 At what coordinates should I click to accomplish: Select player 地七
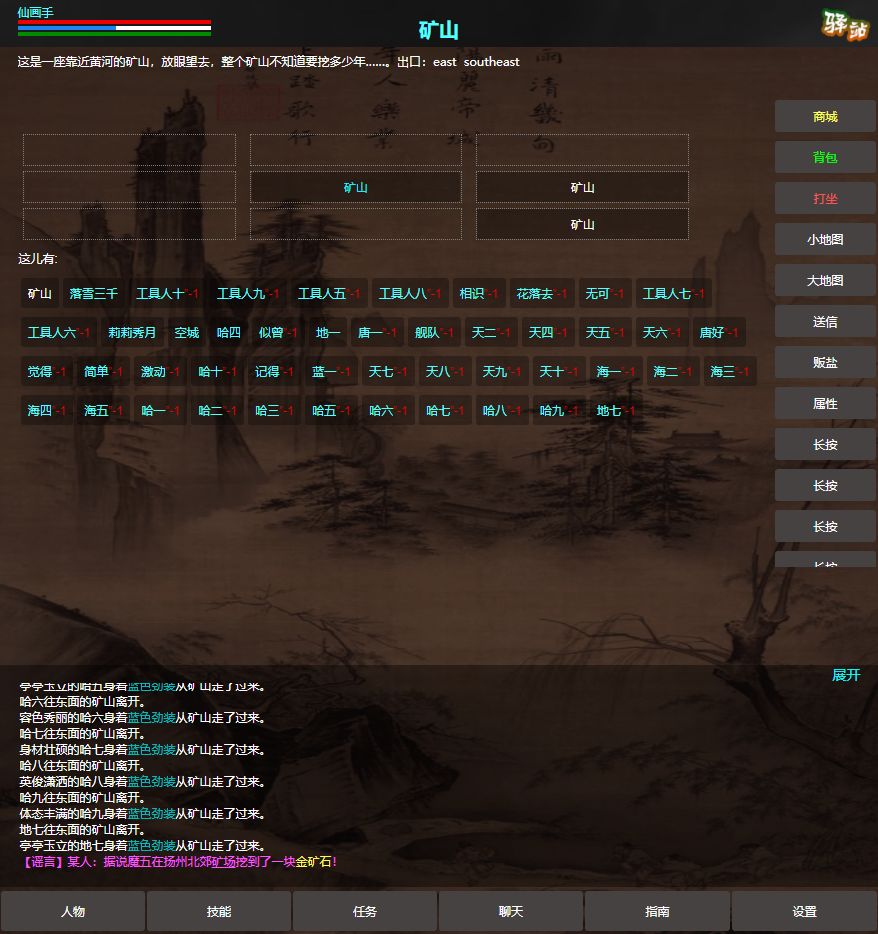(x=615, y=410)
